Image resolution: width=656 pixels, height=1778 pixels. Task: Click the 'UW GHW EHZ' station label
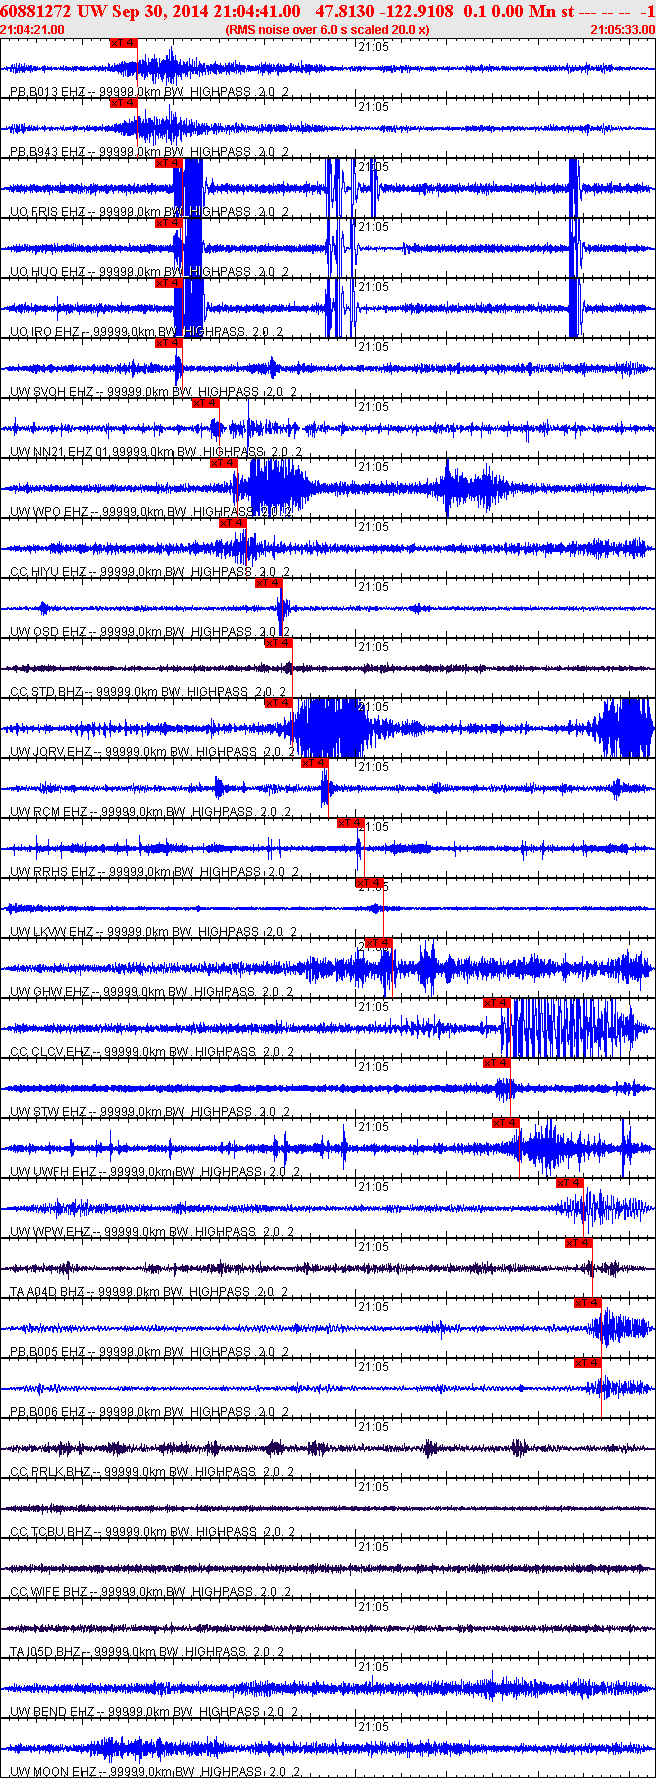click(x=49, y=992)
